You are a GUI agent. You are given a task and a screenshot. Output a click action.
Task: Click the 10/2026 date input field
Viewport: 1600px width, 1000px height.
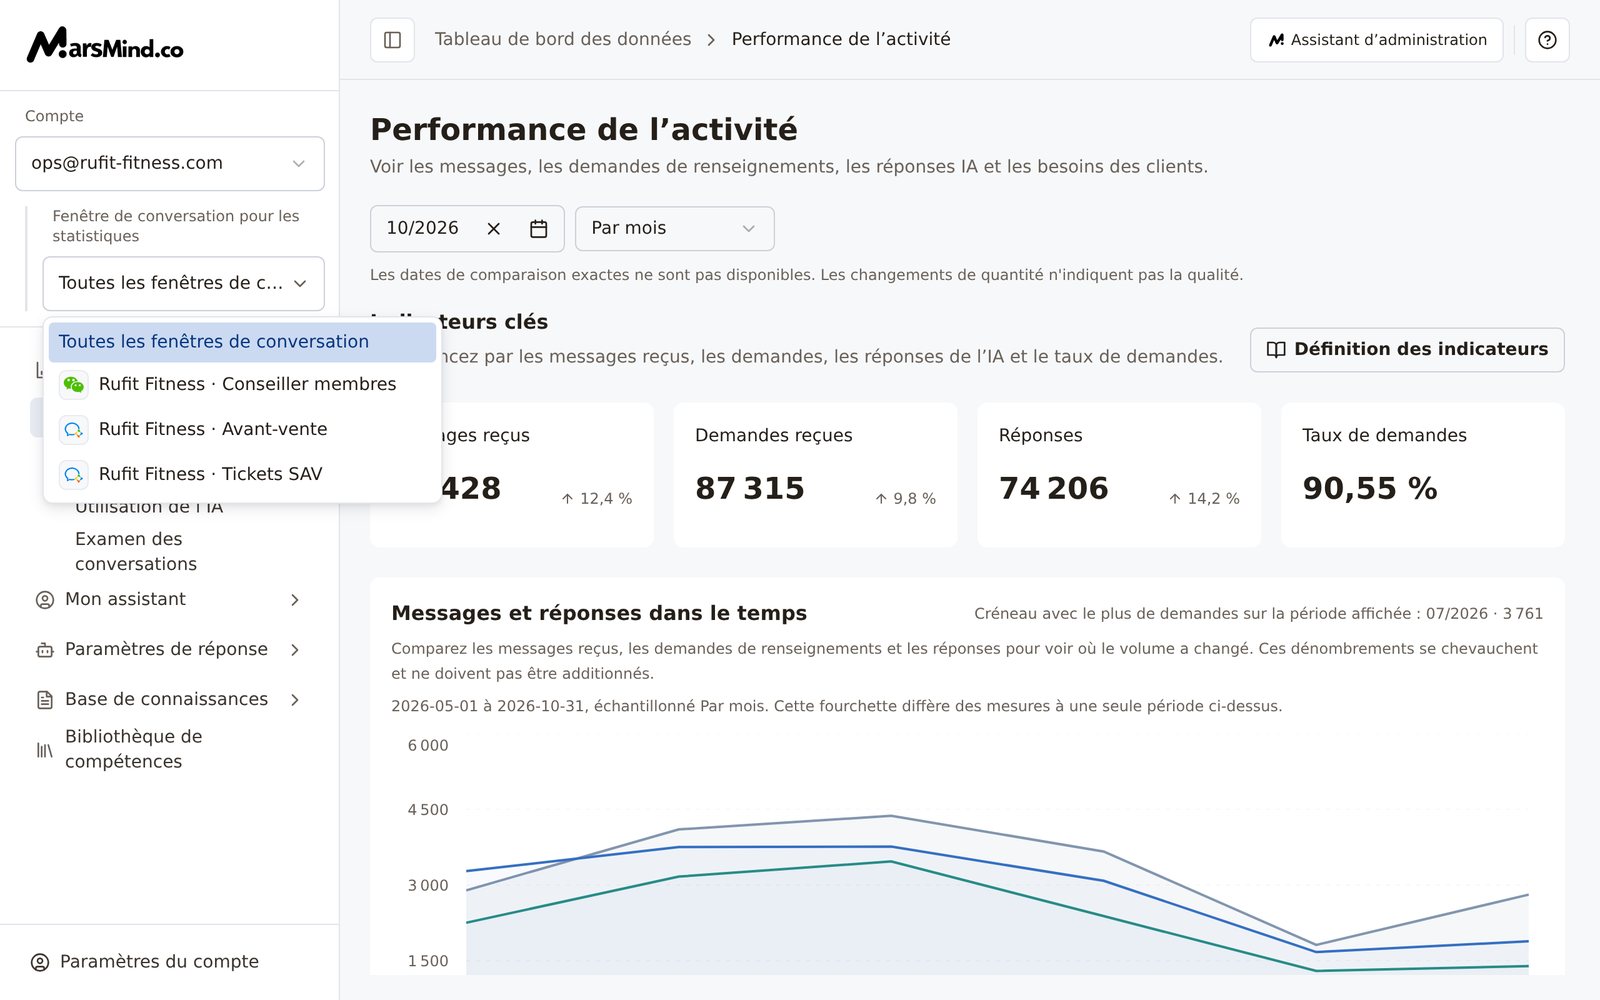tap(467, 229)
